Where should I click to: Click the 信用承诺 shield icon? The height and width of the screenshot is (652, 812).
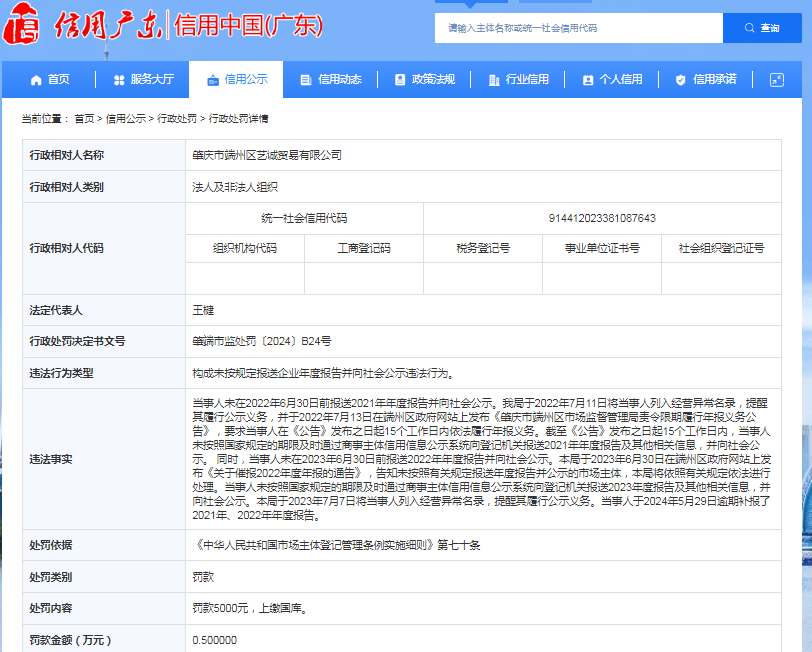[x=680, y=80]
